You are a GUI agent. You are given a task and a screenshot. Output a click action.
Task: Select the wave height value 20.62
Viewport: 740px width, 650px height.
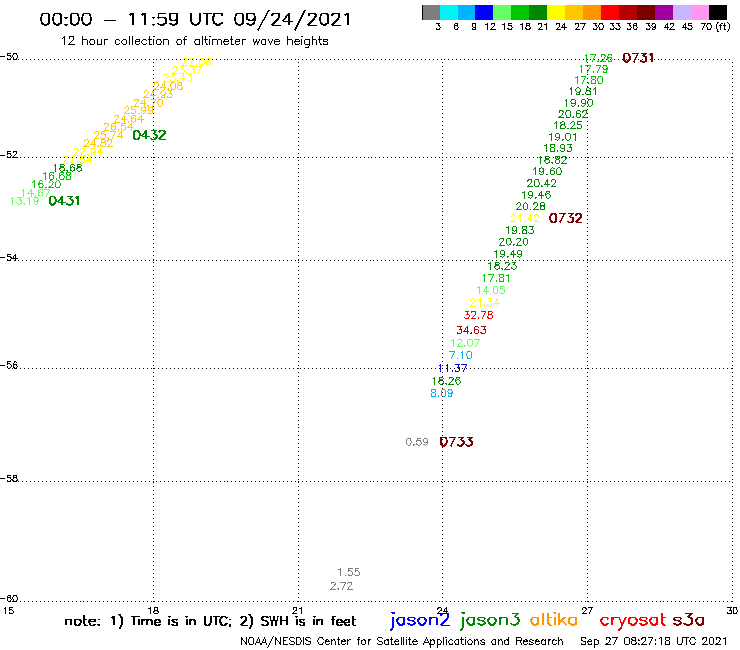(x=573, y=114)
